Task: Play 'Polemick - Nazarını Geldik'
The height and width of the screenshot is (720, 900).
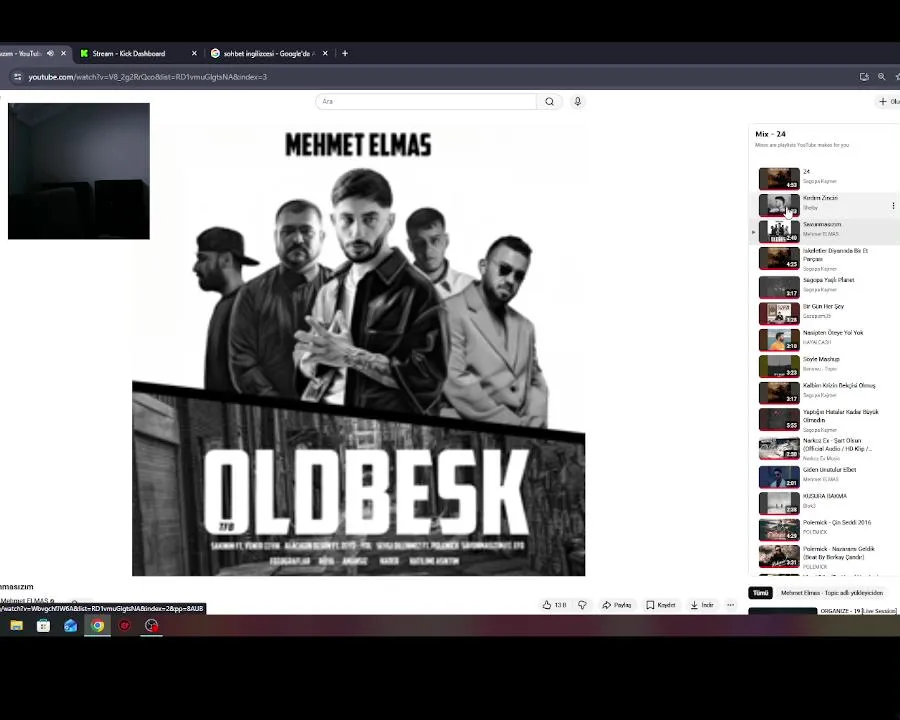Action: [824, 556]
